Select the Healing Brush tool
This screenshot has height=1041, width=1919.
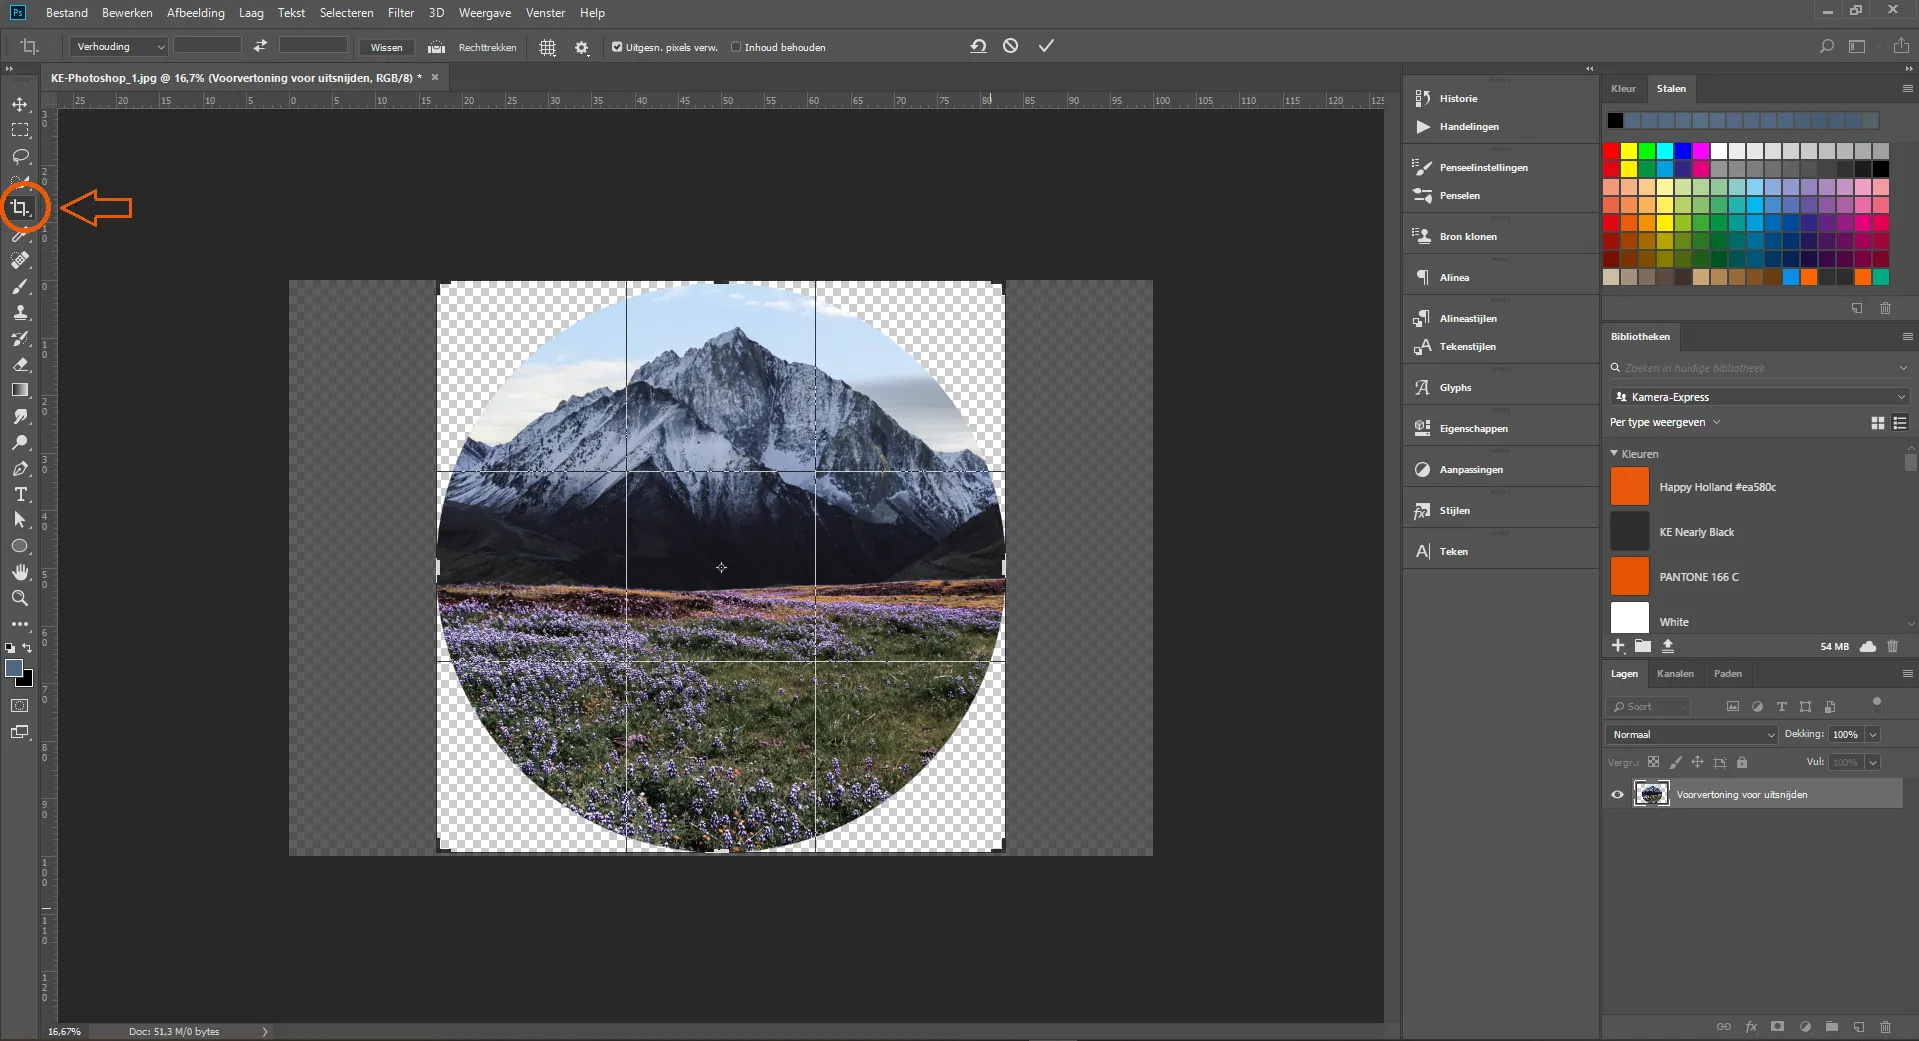pyautogui.click(x=20, y=260)
